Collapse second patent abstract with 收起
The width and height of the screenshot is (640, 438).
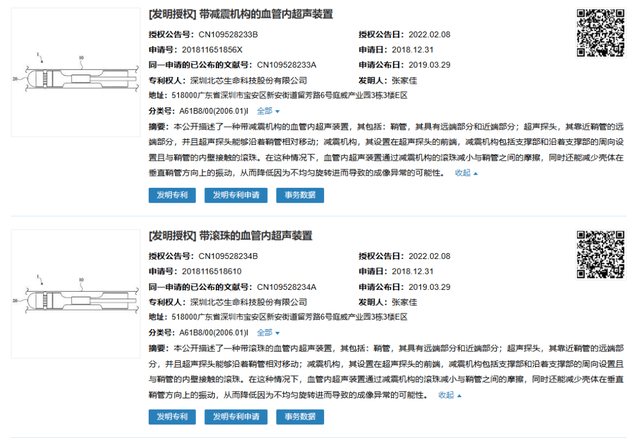tap(450, 395)
